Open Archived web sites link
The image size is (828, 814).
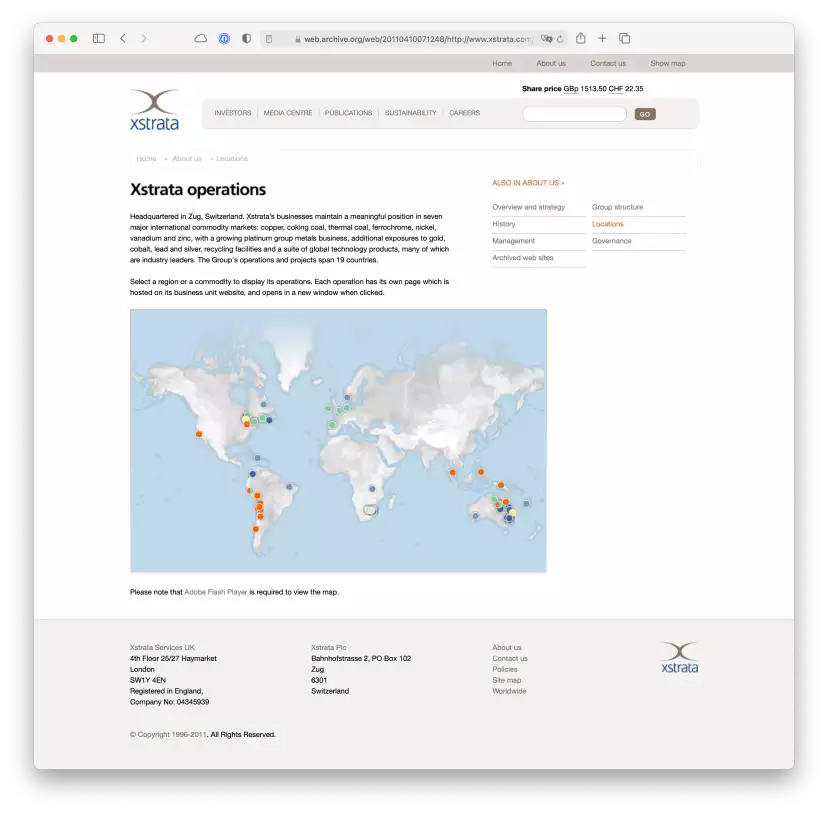pyautogui.click(x=523, y=258)
